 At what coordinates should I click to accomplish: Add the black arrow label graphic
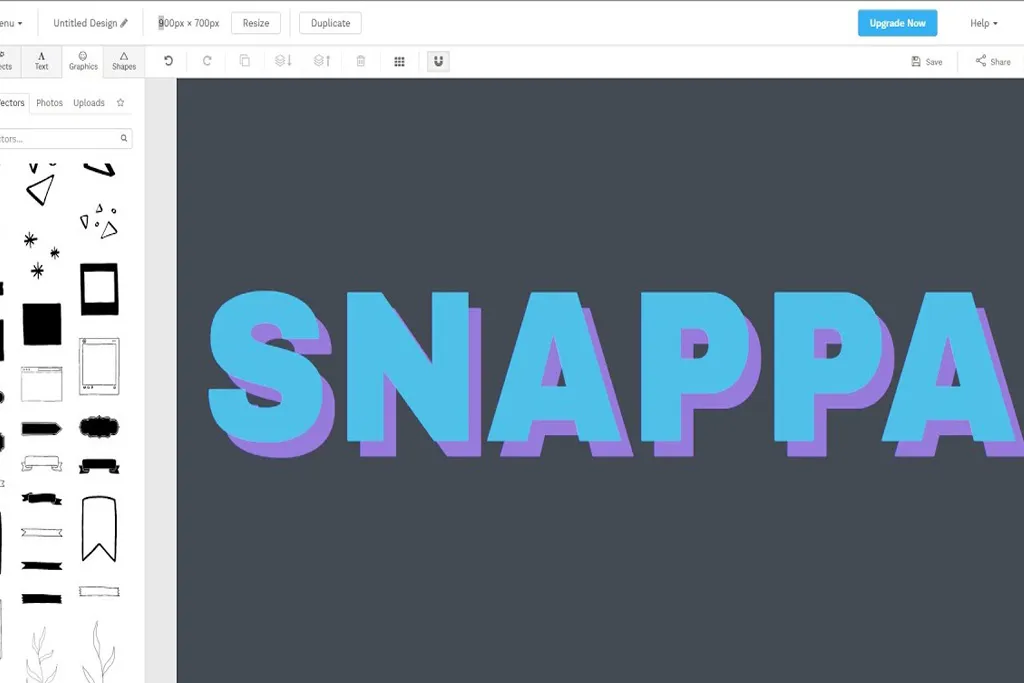pos(42,429)
